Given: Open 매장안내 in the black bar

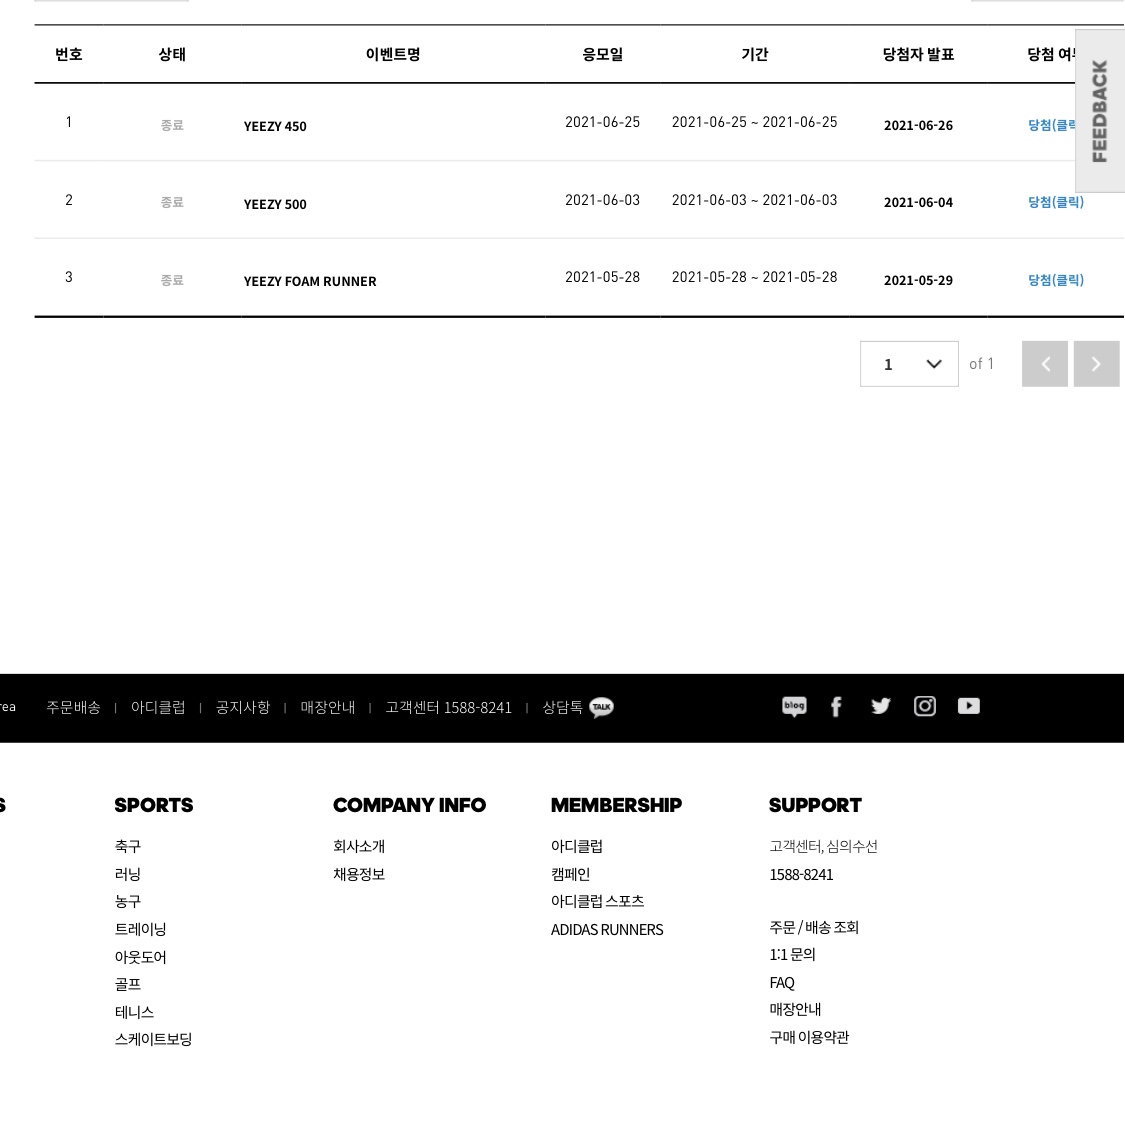Looking at the screenshot, I should point(327,707).
